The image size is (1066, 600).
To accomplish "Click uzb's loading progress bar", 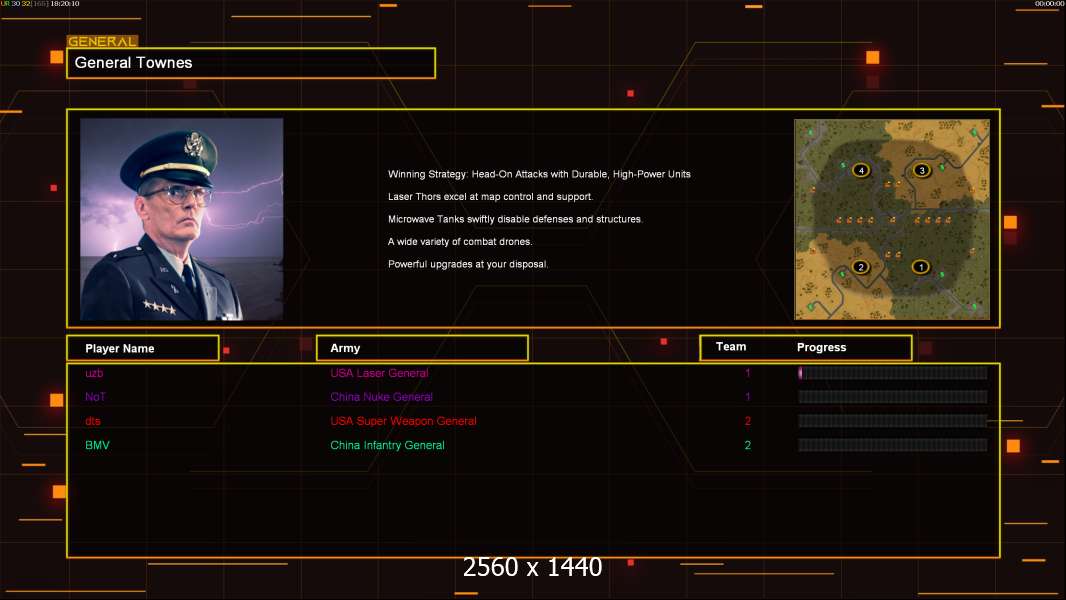I will (893, 372).
